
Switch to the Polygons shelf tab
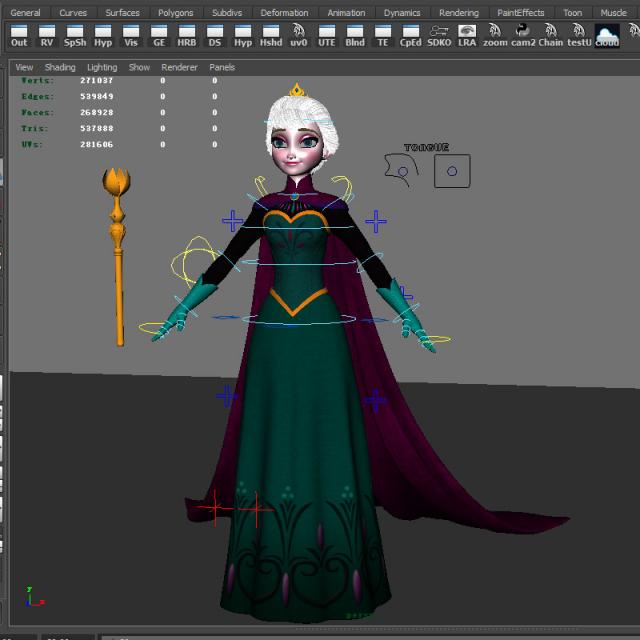point(176,13)
